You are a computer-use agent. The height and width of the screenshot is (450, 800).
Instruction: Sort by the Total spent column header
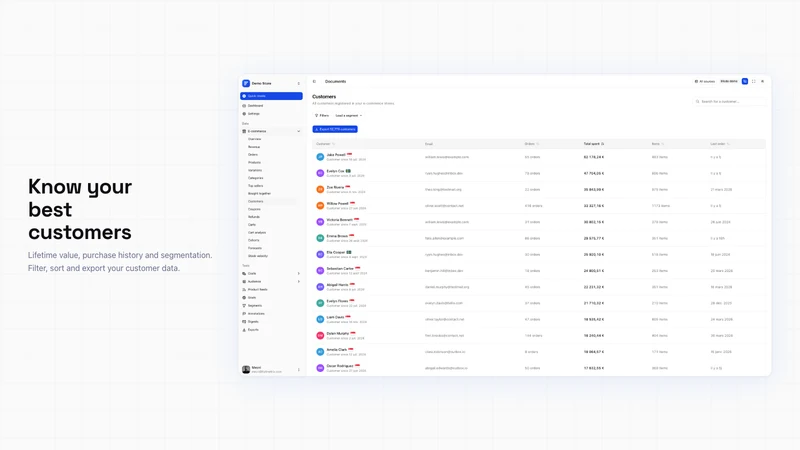pyautogui.click(x=594, y=144)
